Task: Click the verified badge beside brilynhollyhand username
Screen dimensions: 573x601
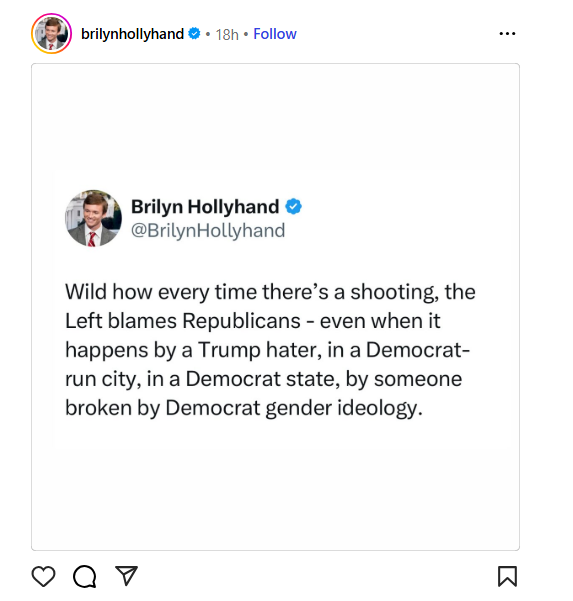Action: [x=195, y=34]
